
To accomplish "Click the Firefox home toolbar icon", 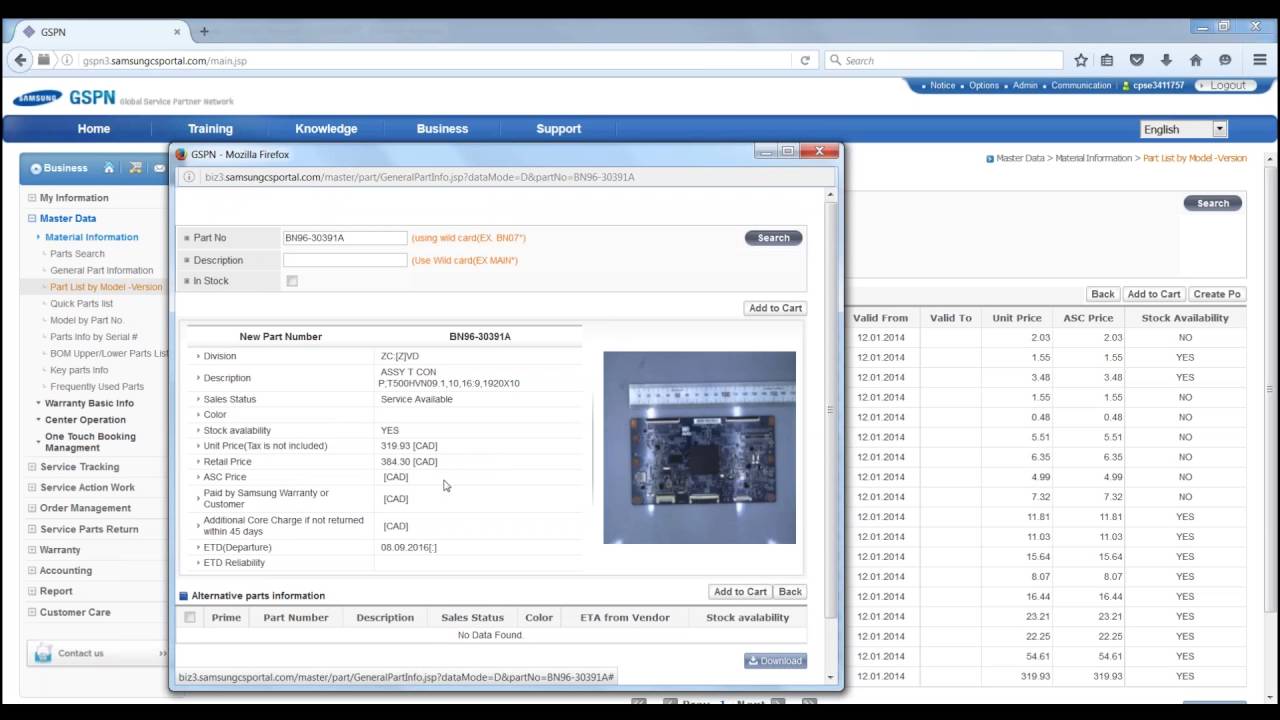I will 1196,60.
